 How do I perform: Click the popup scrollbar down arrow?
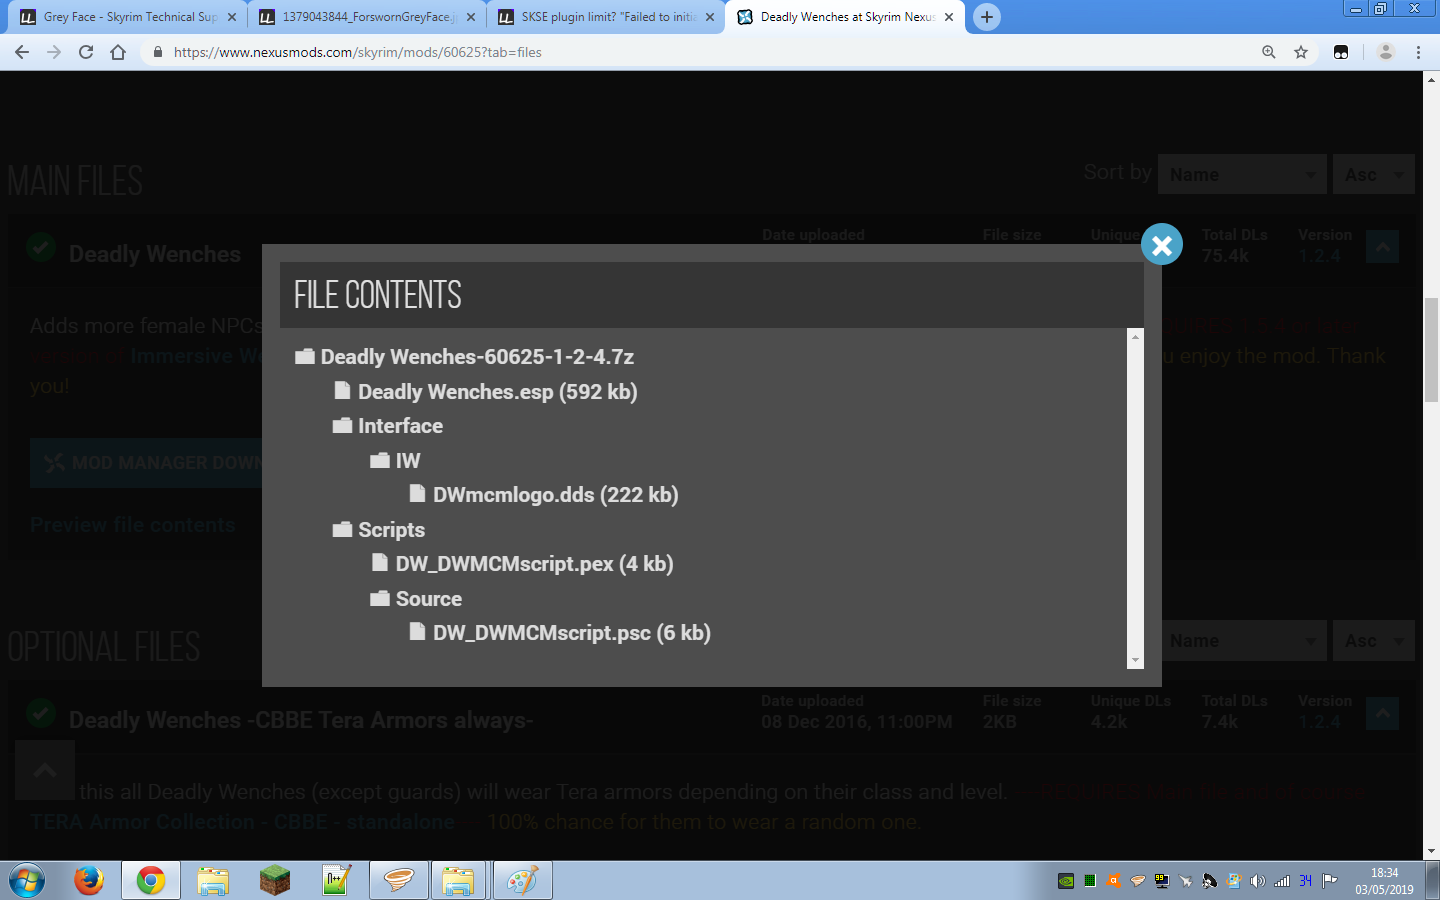tap(1135, 661)
